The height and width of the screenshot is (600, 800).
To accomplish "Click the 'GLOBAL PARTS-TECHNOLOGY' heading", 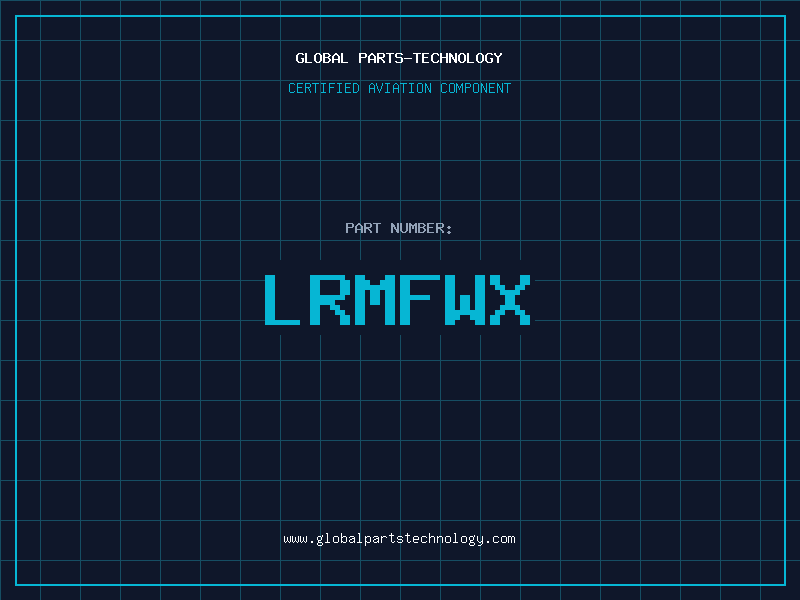I will point(399,58).
